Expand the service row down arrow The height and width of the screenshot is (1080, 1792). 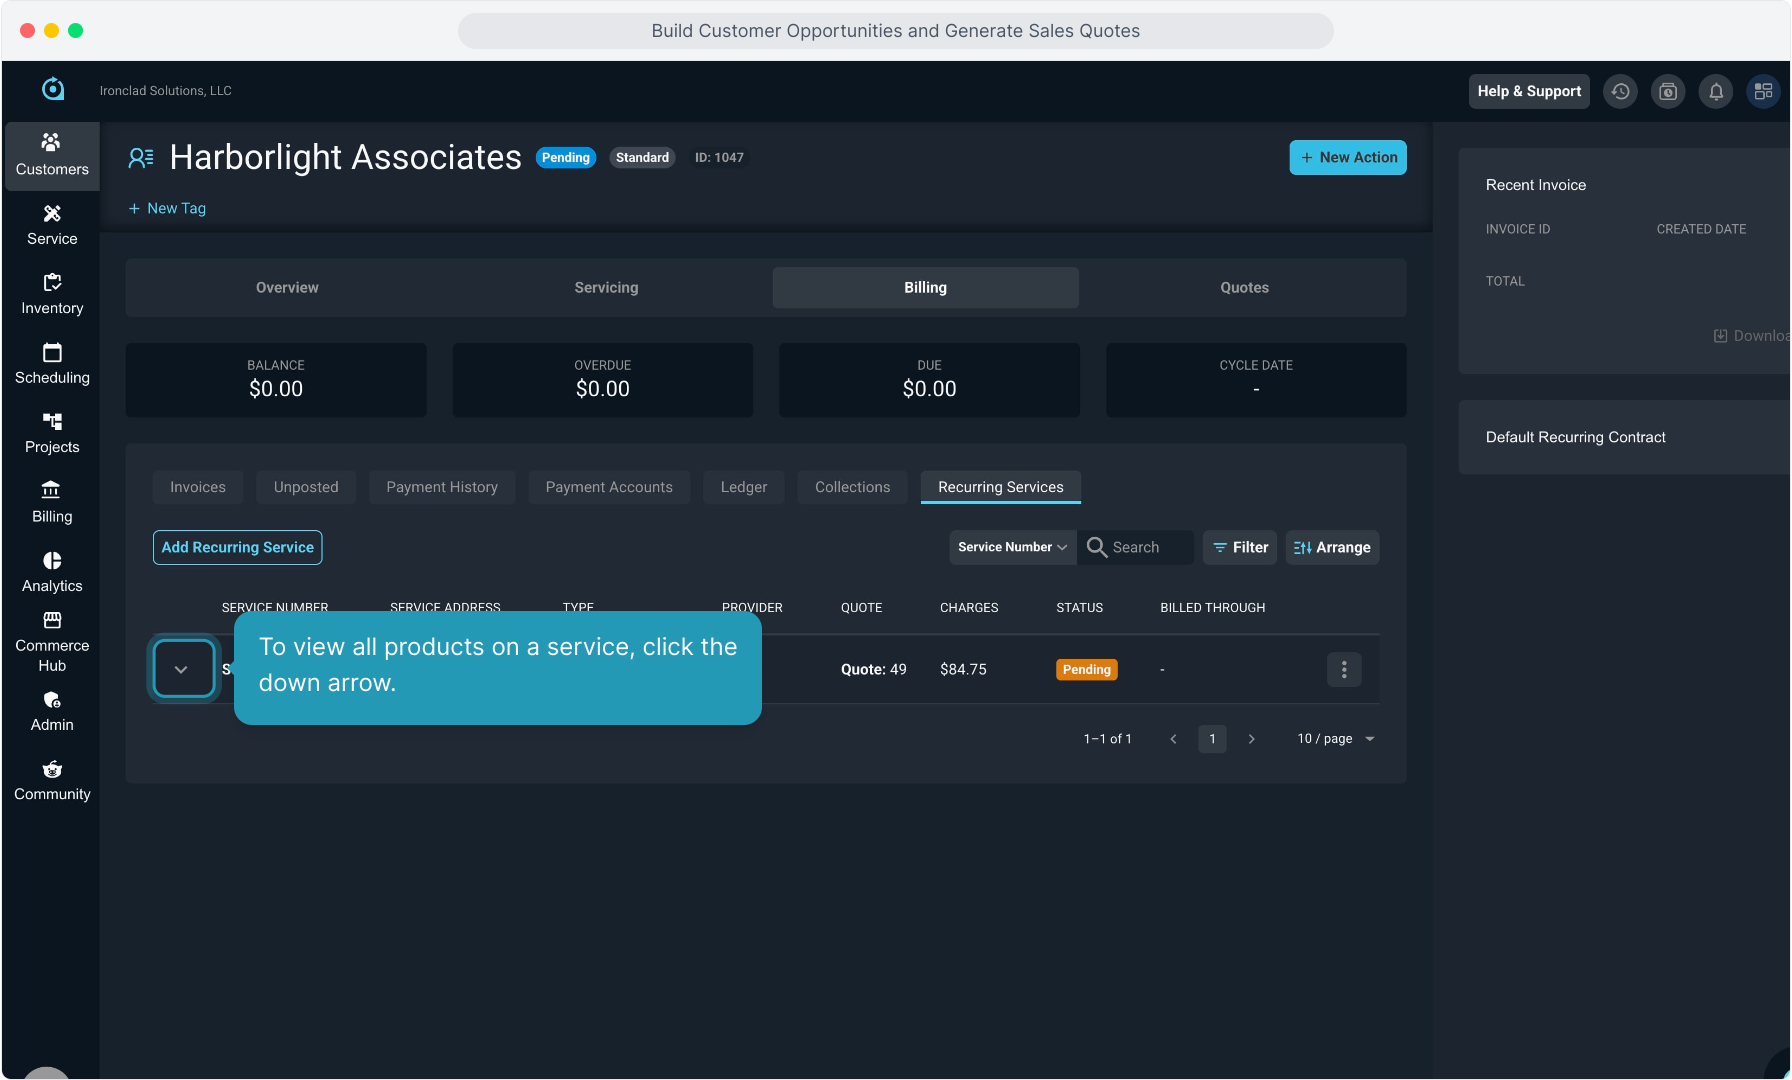(182, 669)
